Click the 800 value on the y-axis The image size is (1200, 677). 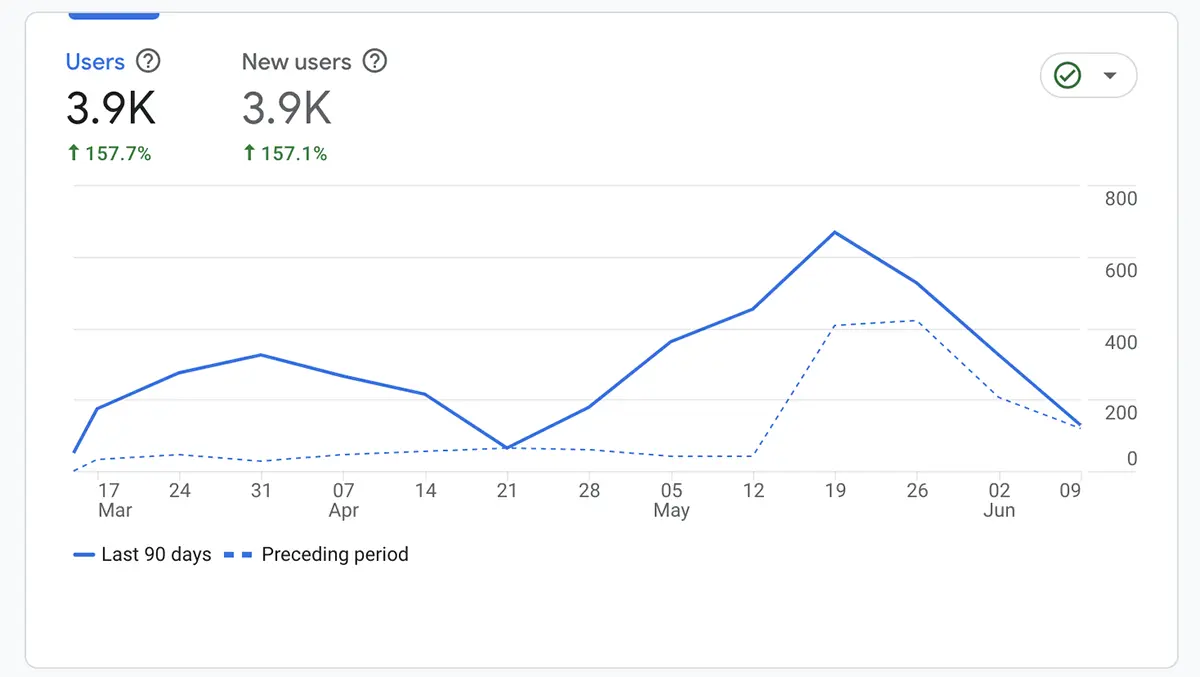click(1119, 198)
